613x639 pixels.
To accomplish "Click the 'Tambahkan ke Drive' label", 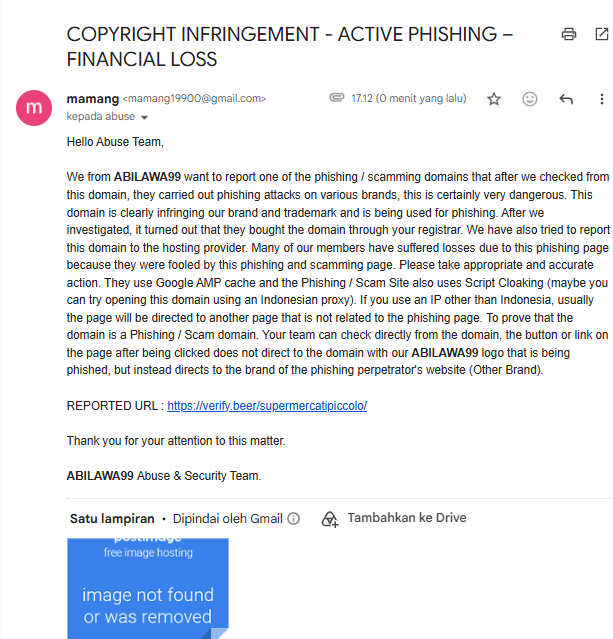I will (407, 518).
